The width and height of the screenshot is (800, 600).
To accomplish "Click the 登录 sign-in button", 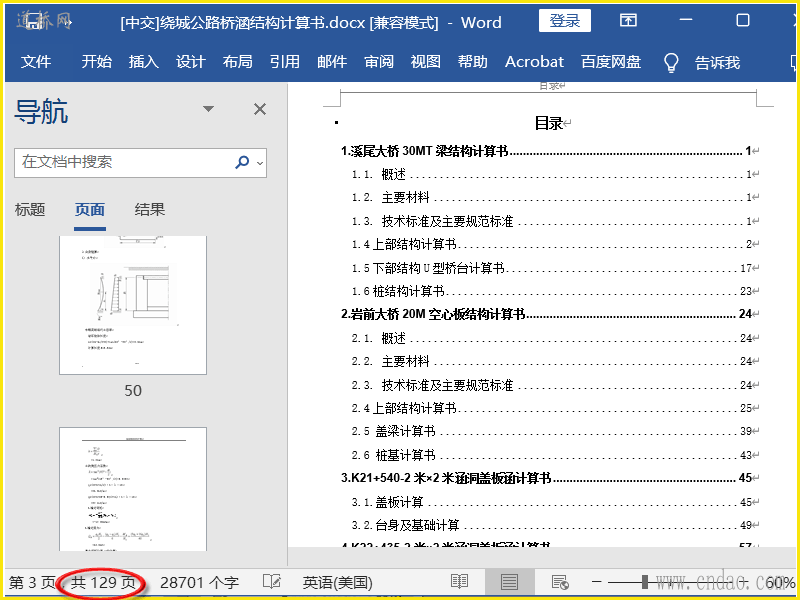I will tap(565, 21).
